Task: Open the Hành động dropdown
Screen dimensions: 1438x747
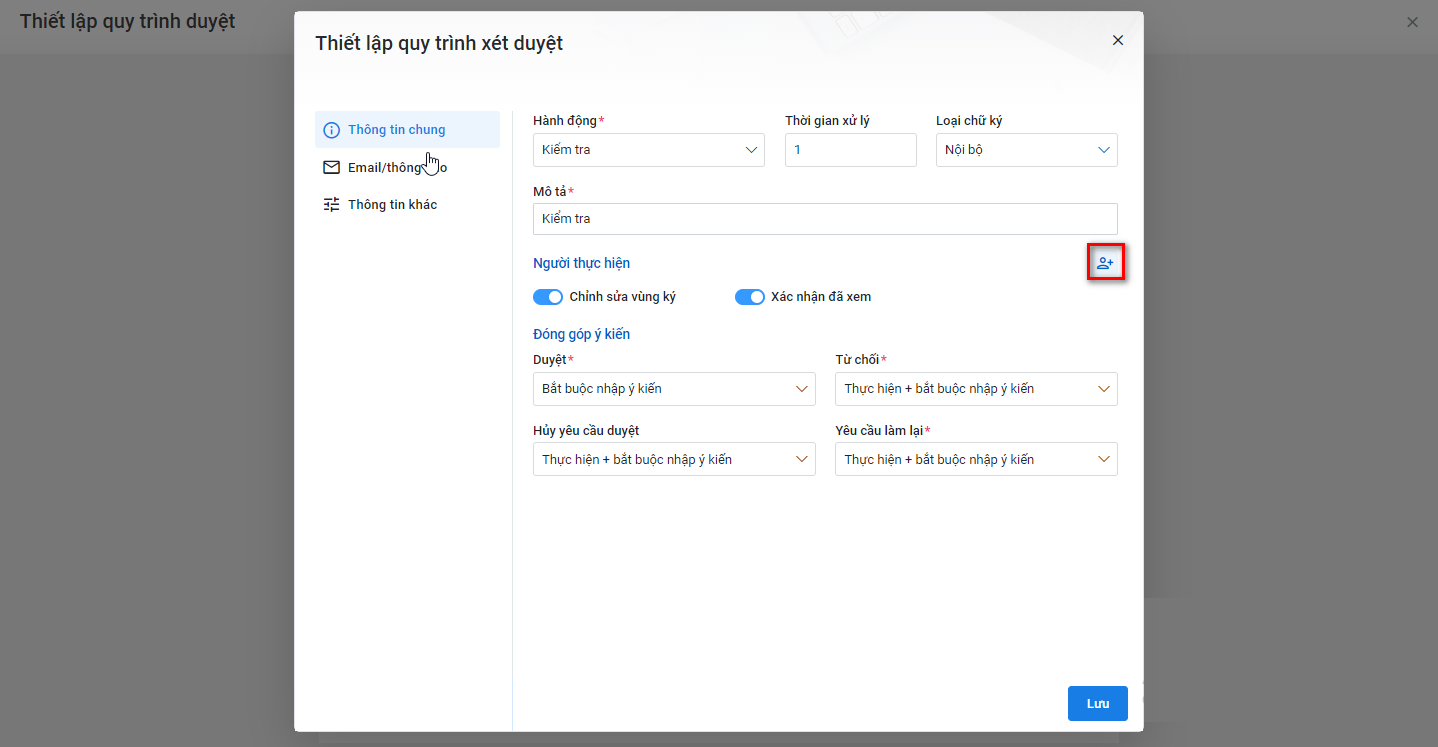Action: (649, 150)
